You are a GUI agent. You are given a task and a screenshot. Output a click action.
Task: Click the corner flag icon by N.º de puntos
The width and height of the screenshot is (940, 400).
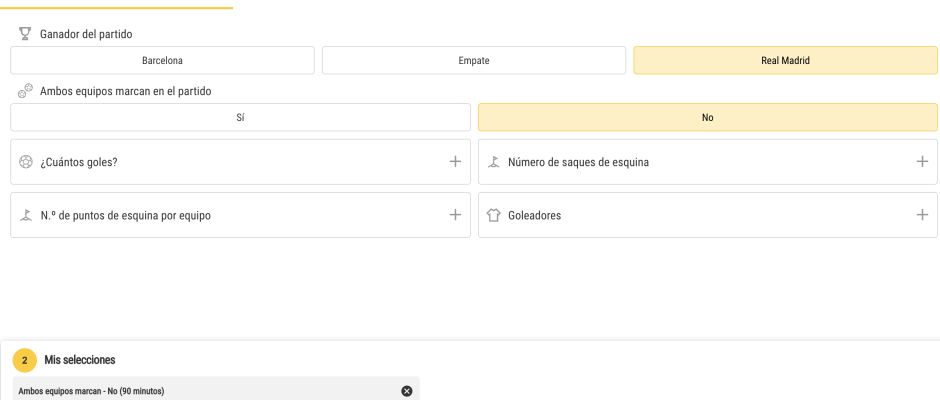point(25,215)
